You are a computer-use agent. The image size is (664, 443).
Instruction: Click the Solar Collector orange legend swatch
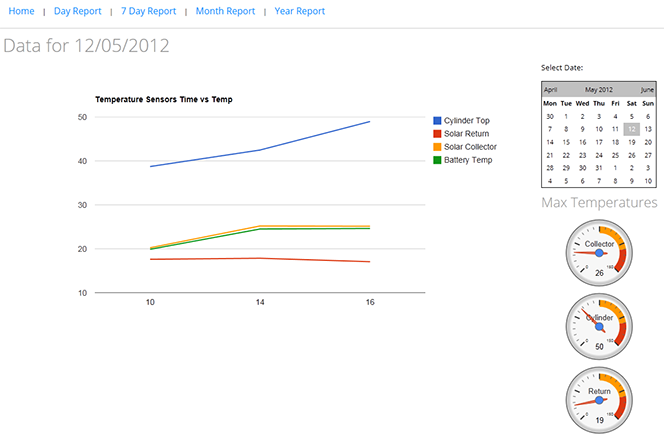pyautogui.click(x=437, y=147)
